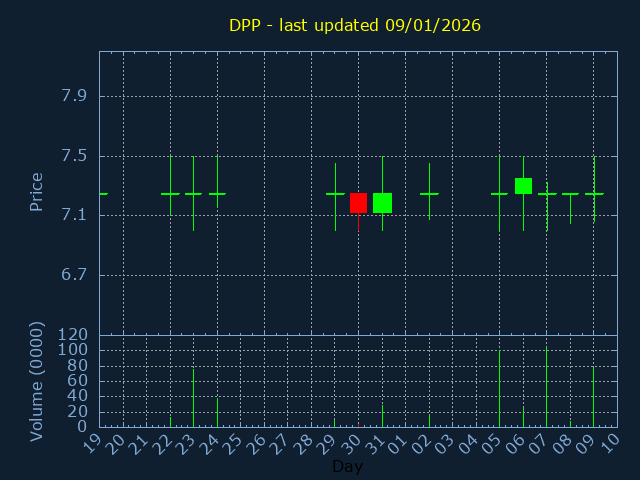The height and width of the screenshot is (480, 640).
Task: Click the day 09 x-axis tick label
Action: point(587,442)
